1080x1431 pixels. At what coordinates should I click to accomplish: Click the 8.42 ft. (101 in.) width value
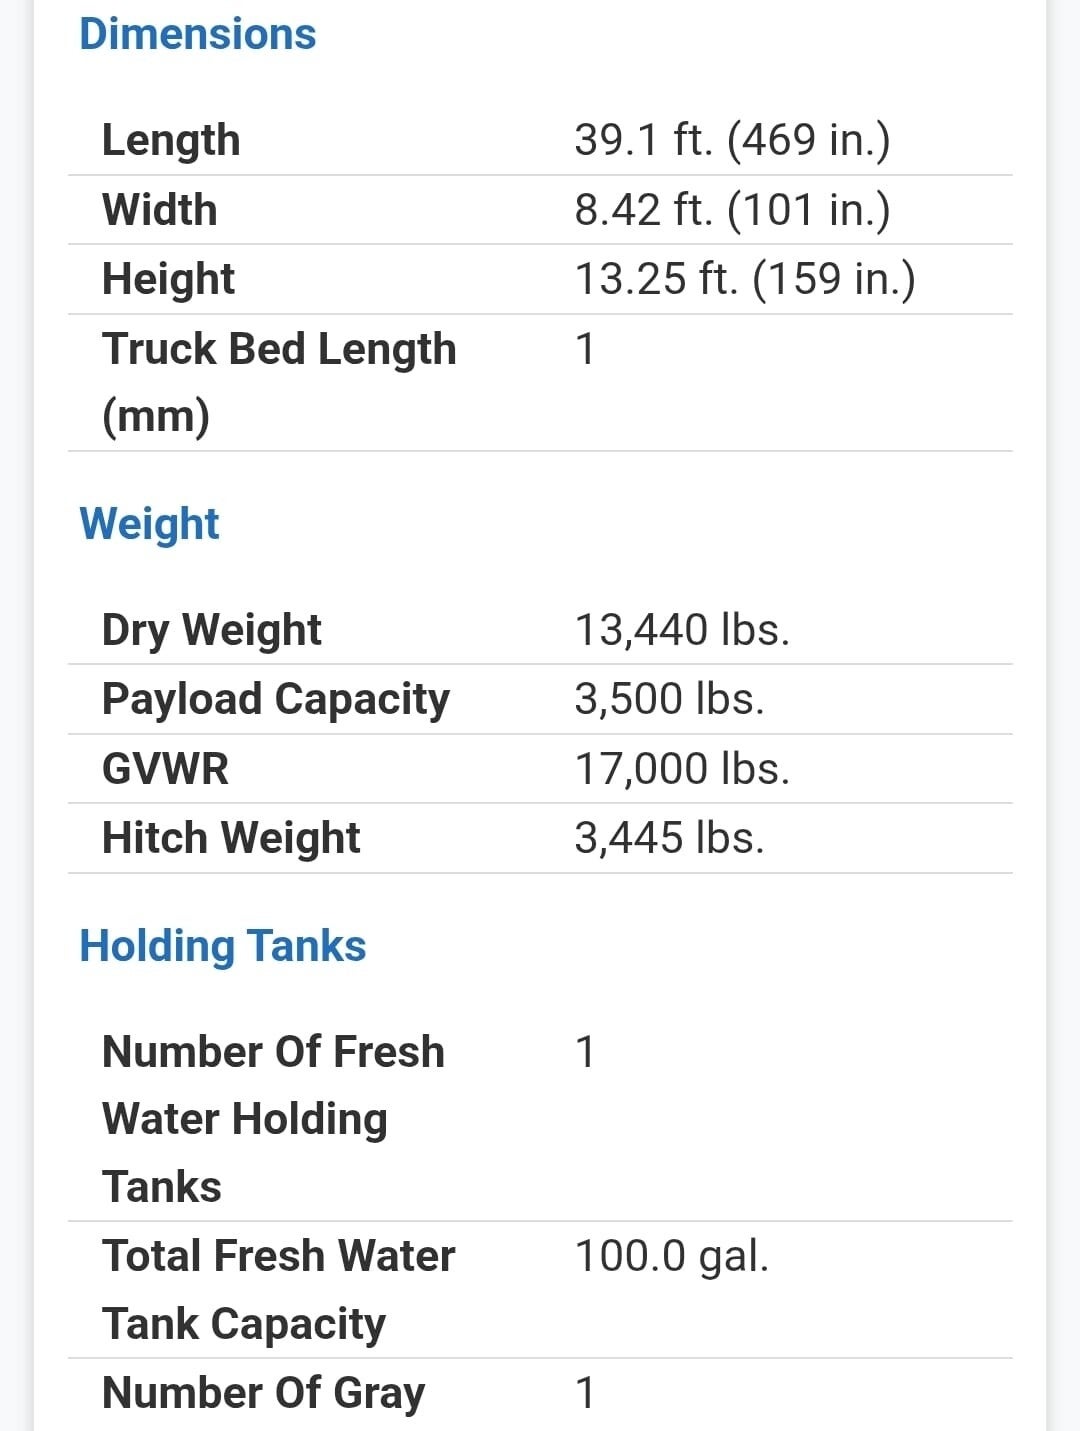(731, 210)
